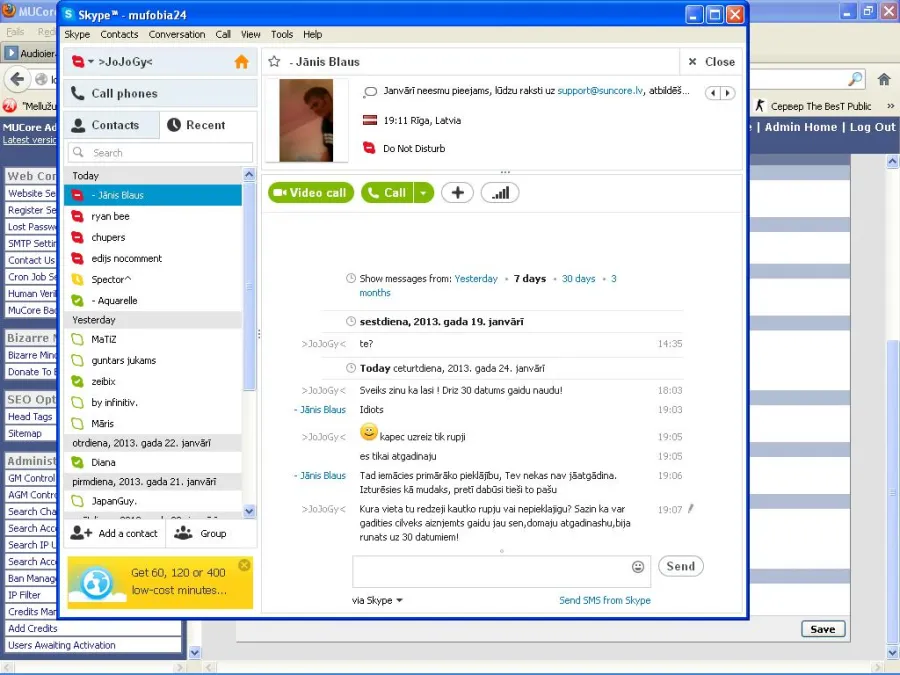Open Users Awaiting Activation in MUCore sidebar
Viewport: 900px width, 675px height.
point(62,645)
